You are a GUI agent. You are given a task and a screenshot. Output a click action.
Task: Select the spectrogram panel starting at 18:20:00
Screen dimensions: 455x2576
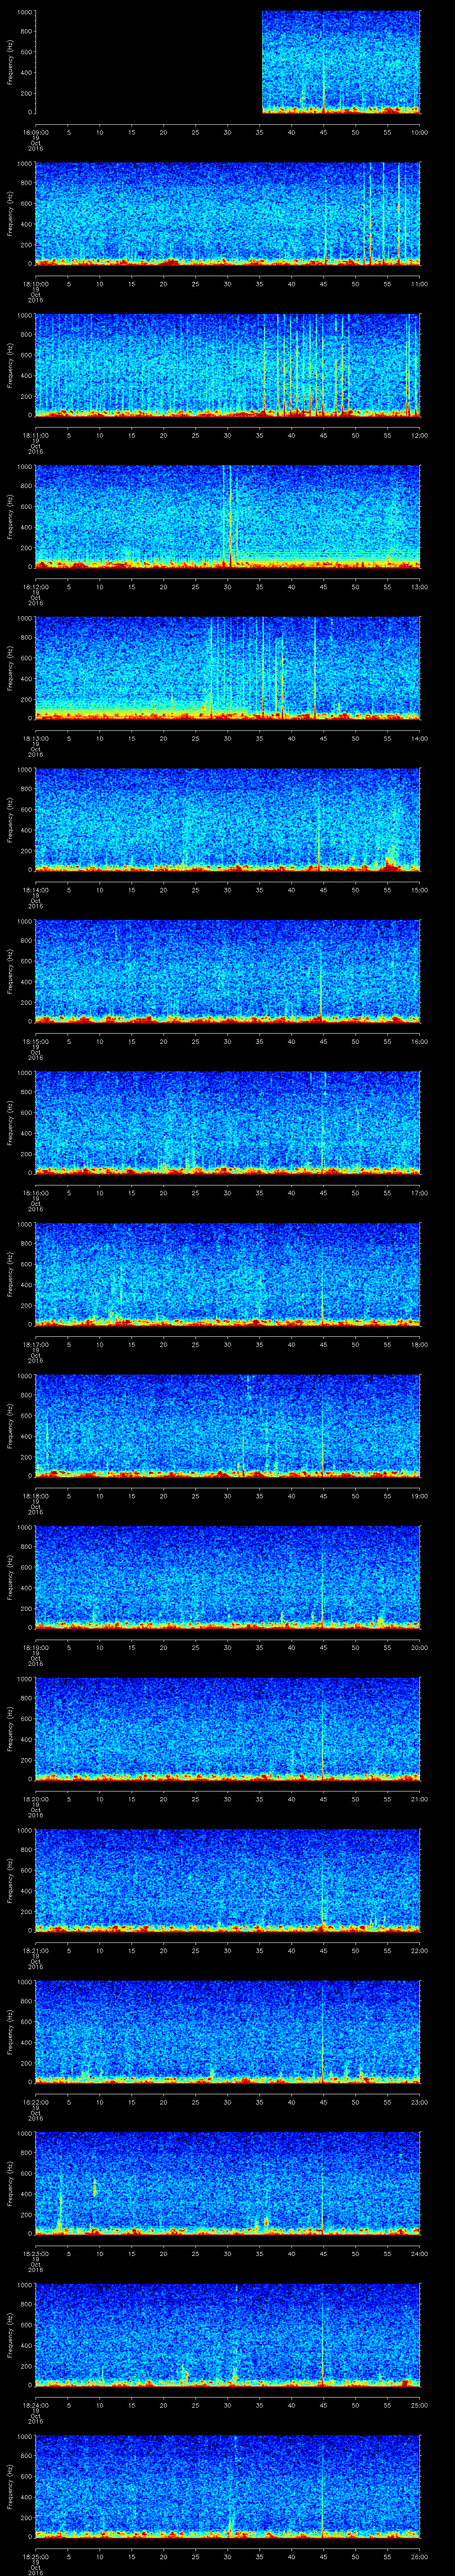pos(227,1729)
